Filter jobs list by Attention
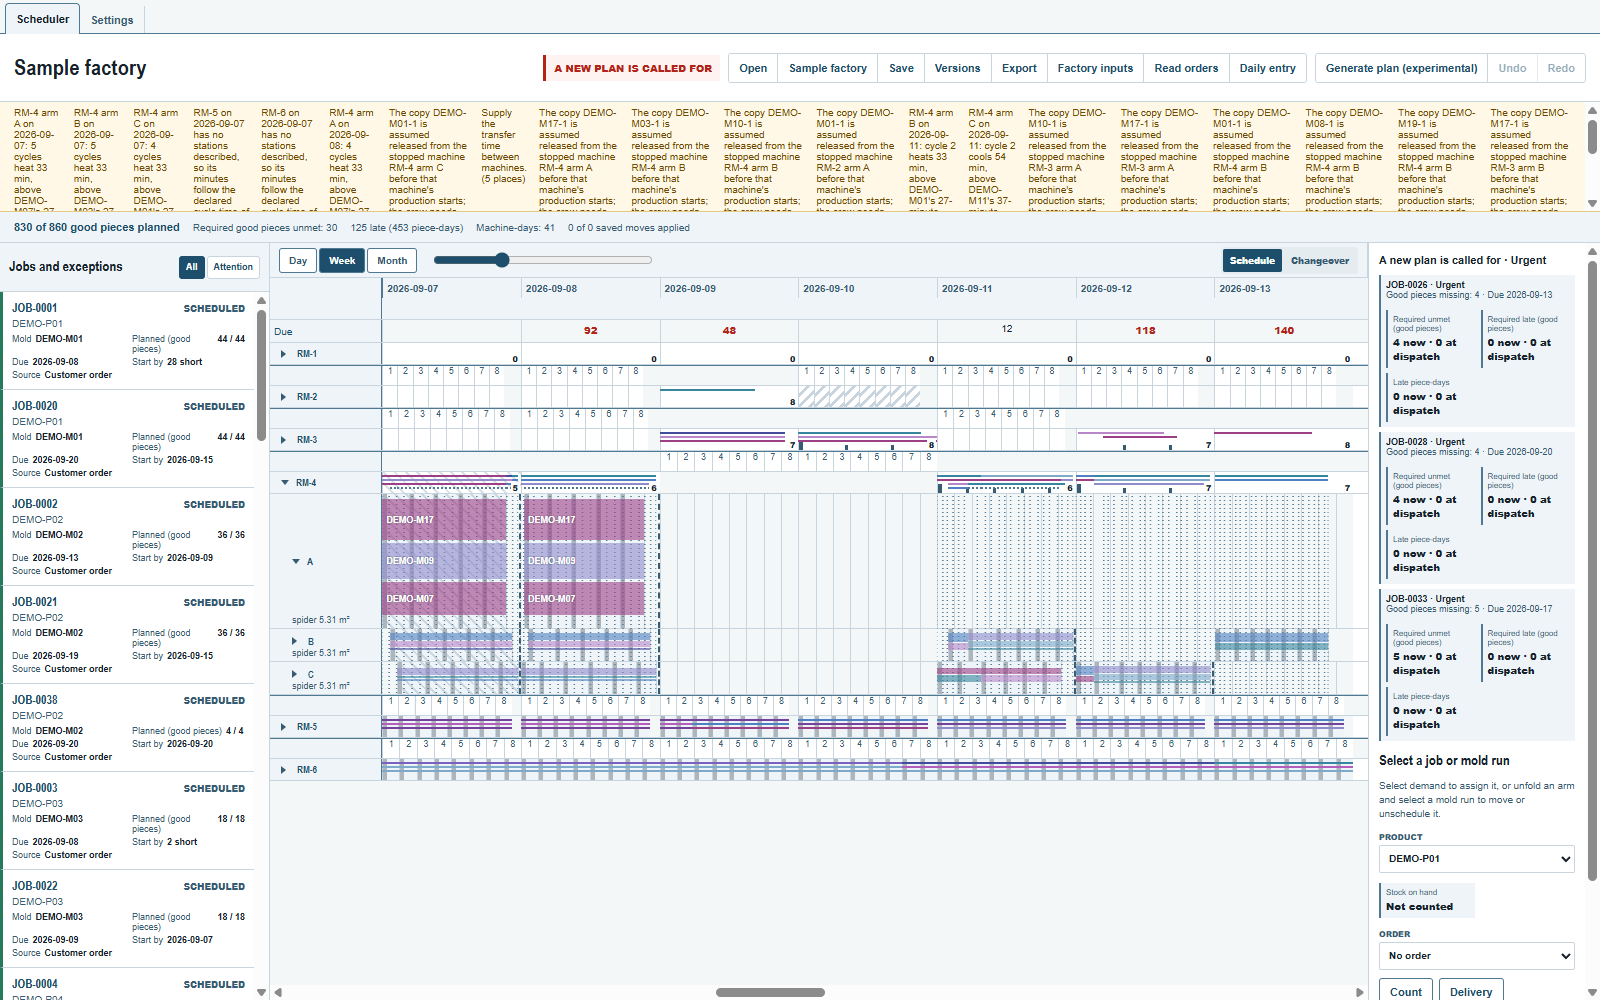Viewport: 1600px width, 1000px height. (x=233, y=267)
